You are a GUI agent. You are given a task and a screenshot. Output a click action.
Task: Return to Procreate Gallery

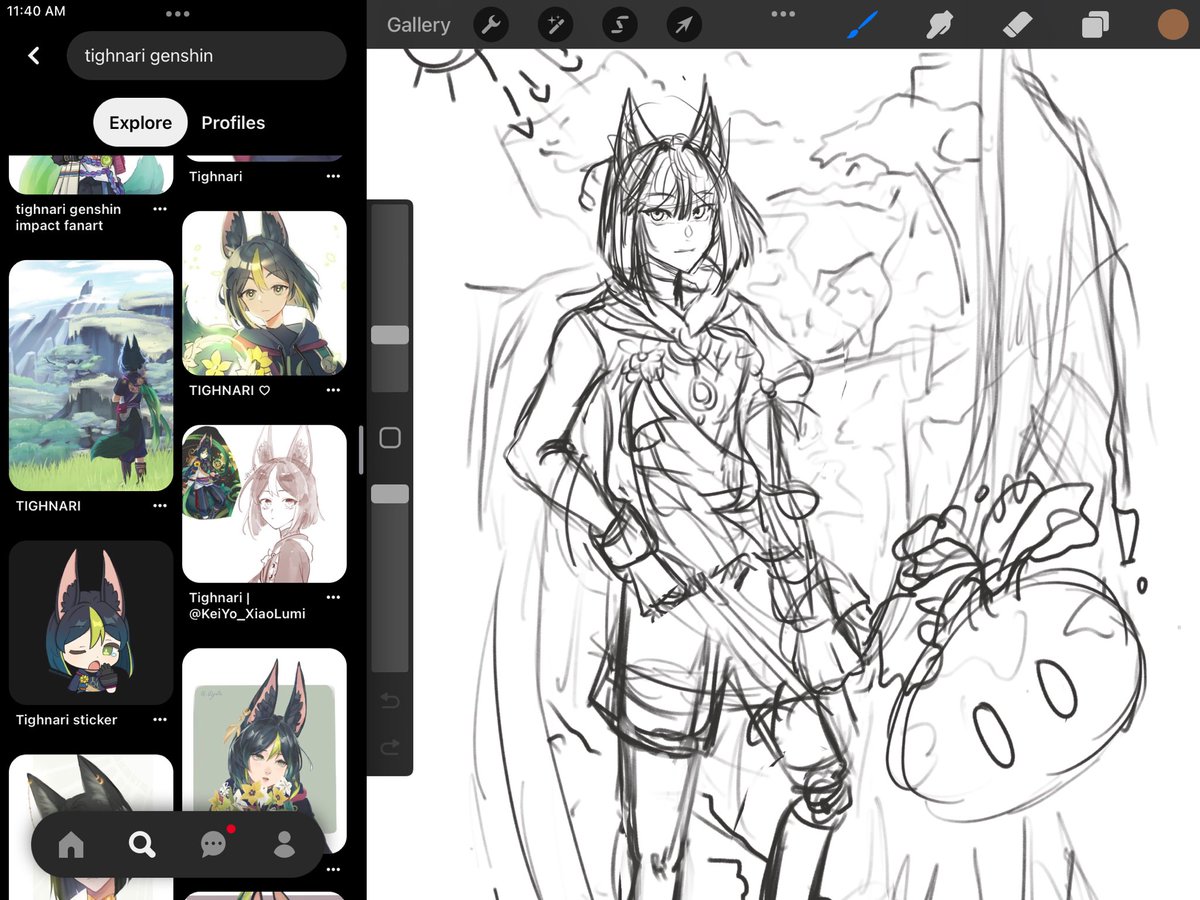pos(418,25)
